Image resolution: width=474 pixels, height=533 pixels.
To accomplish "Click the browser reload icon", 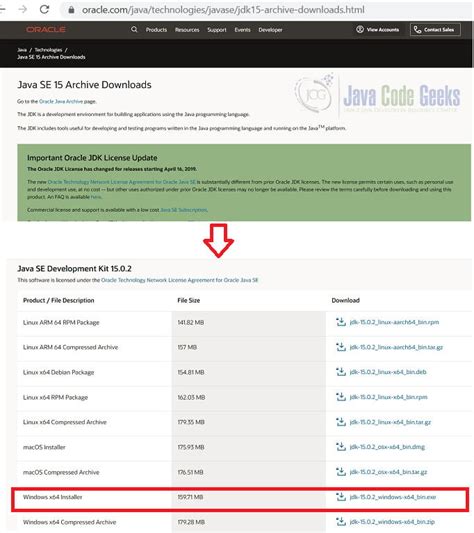I will (x=45, y=10).
